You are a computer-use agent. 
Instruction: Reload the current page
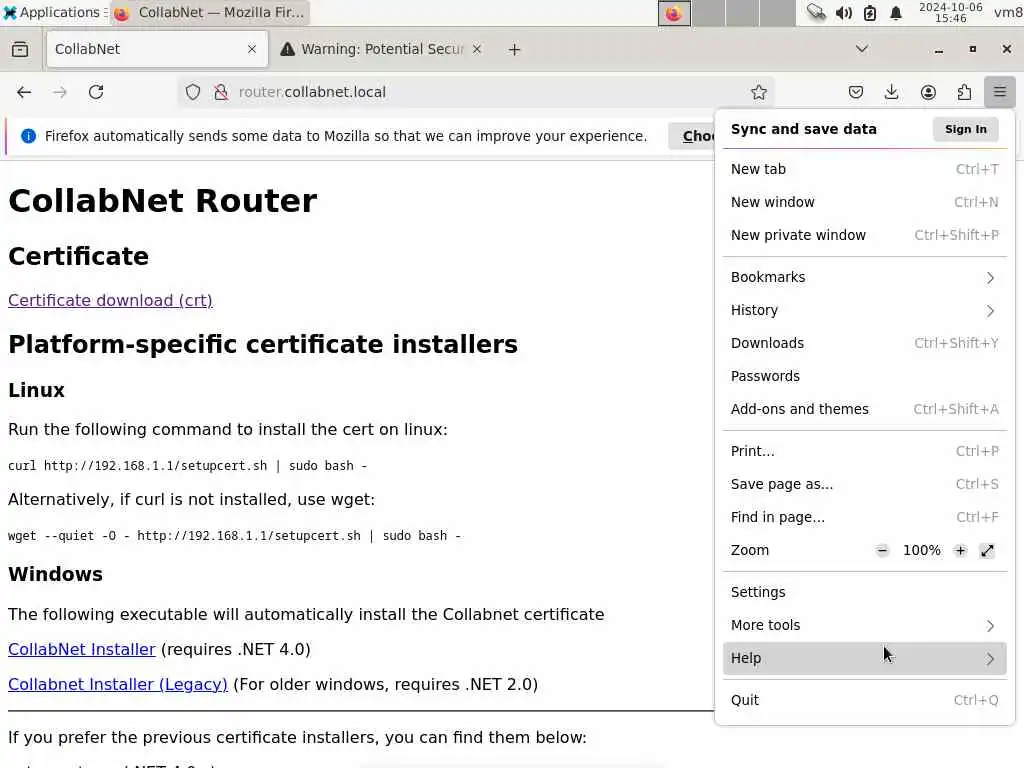point(96,92)
